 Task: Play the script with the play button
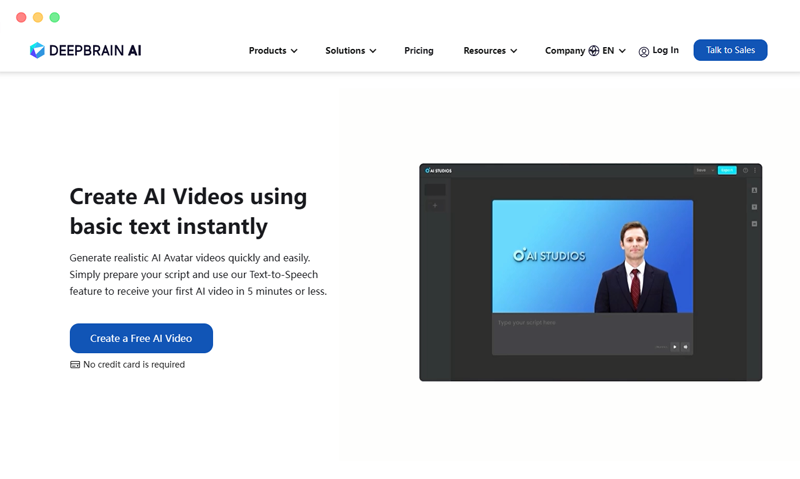pos(674,347)
